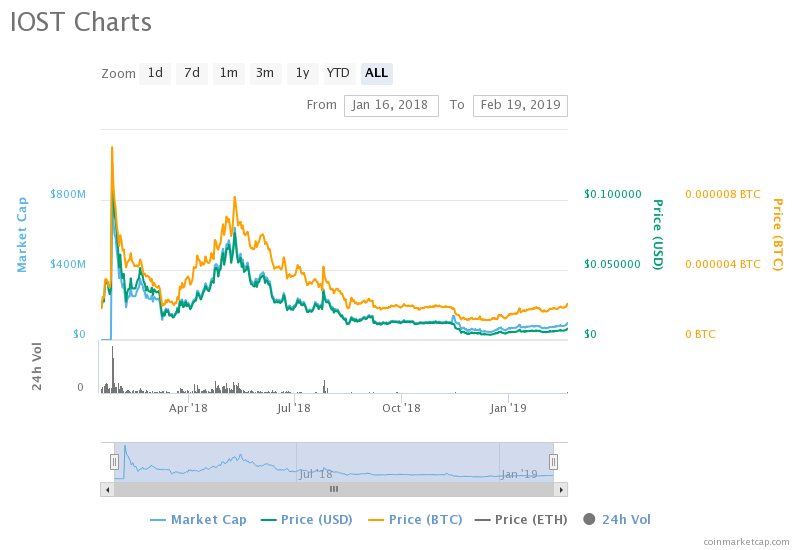Click the Price (USD) axis title
Screen dimensions: 800x550
point(658,235)
